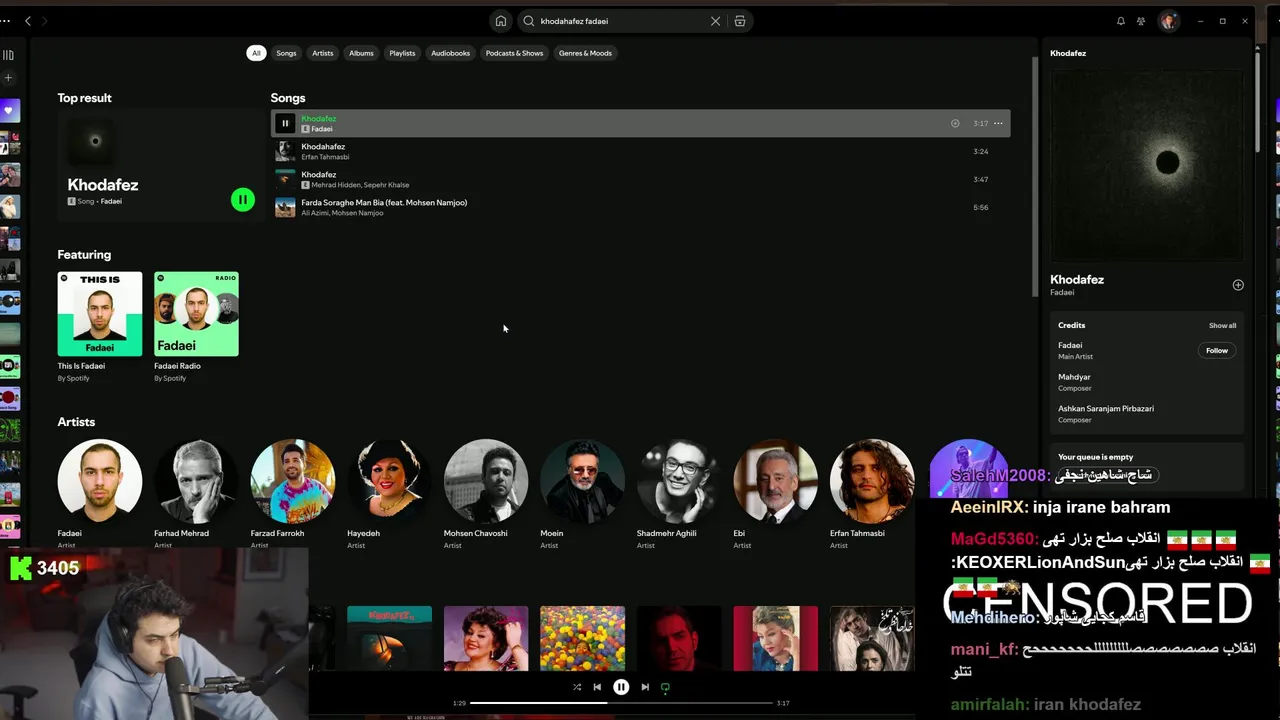1280x720 pixels.
Task: Open Your Library sidebar icon
Action: pos(8,55)
